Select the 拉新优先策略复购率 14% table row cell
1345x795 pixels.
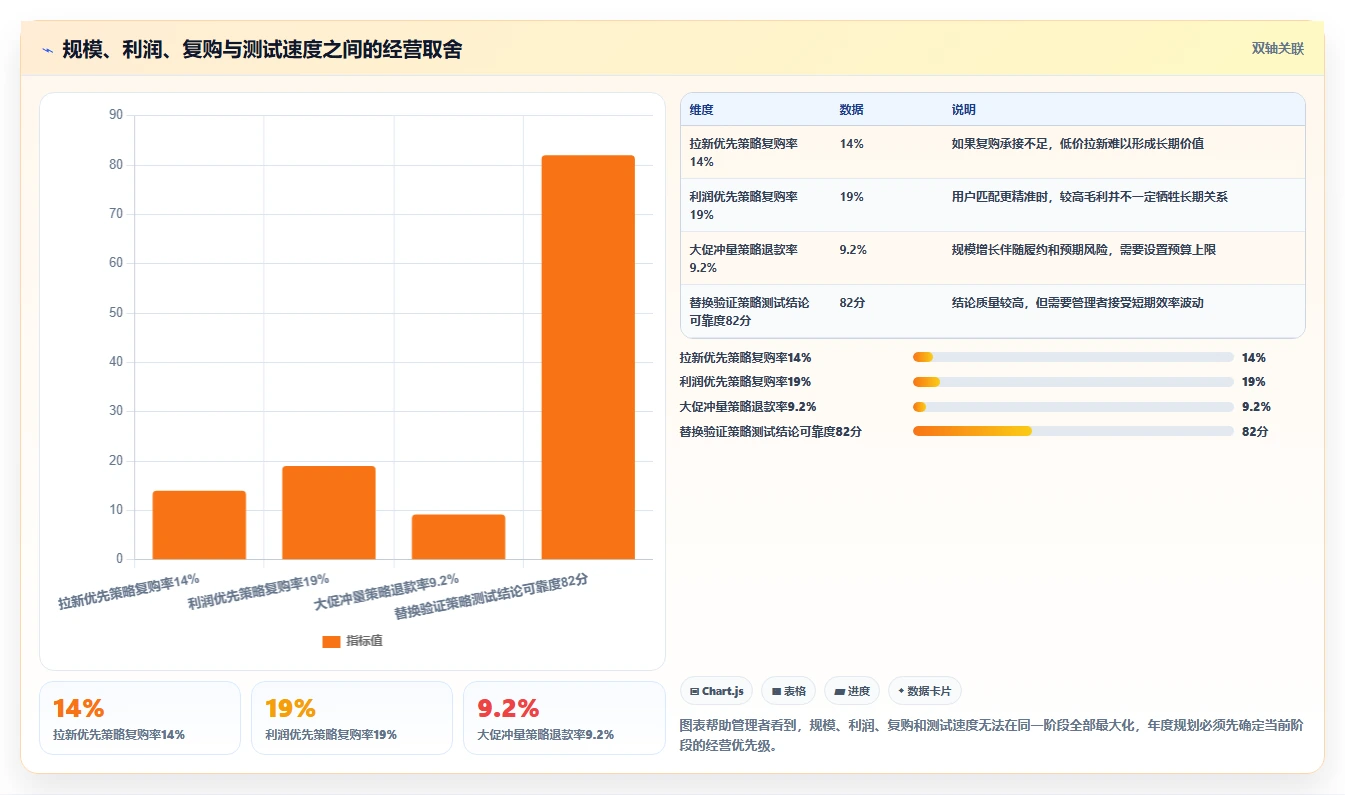tap(755, 152)
